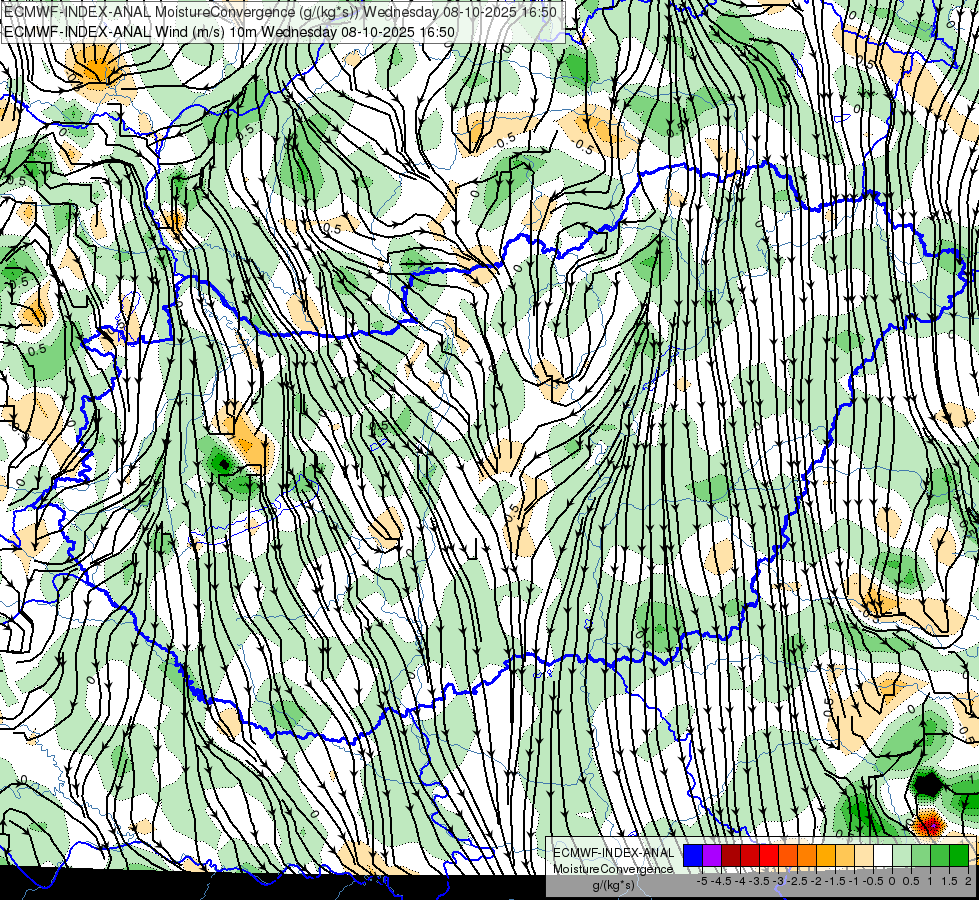Click the legend scale value -3.5

coord(759,881)
